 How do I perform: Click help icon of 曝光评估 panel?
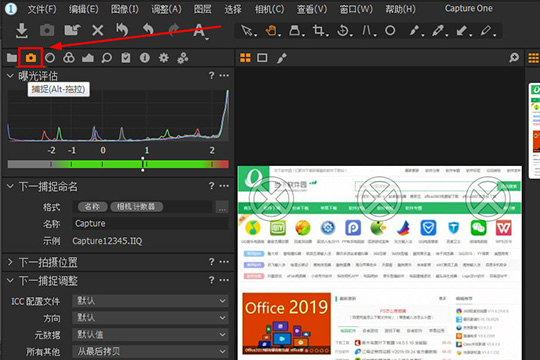pyautogui.click(x=211, y=75)
